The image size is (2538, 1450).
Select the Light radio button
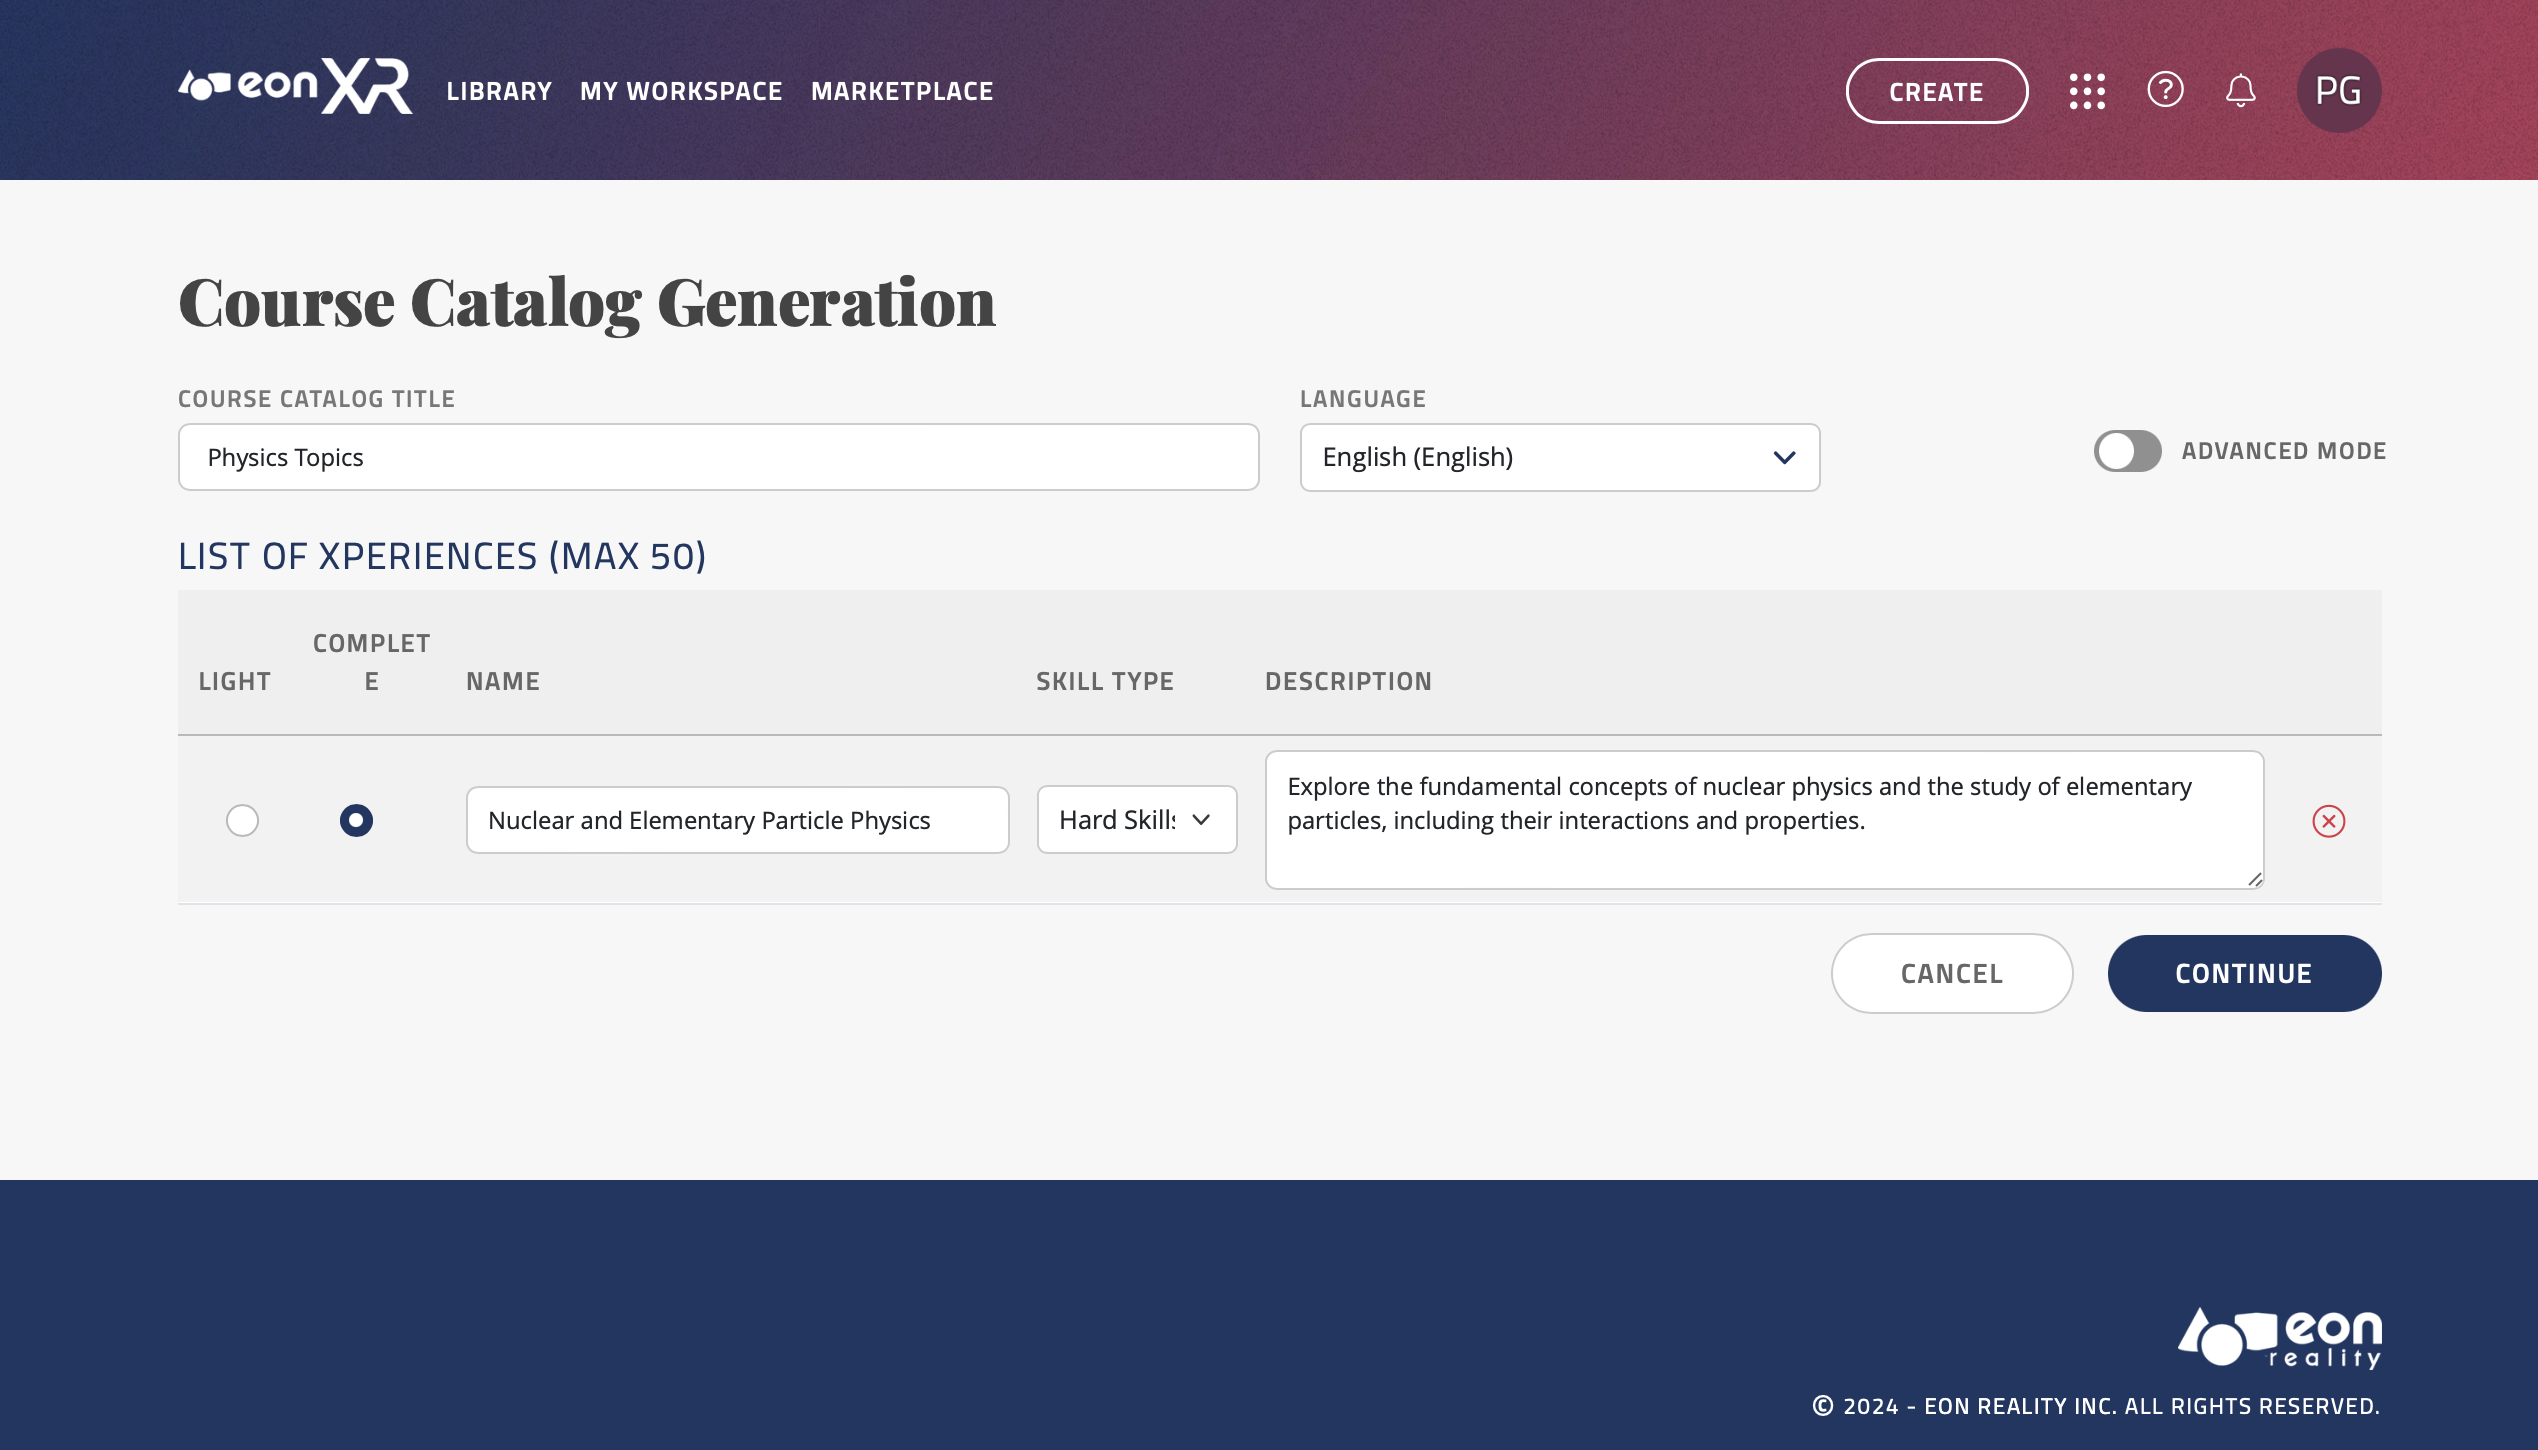242,820
